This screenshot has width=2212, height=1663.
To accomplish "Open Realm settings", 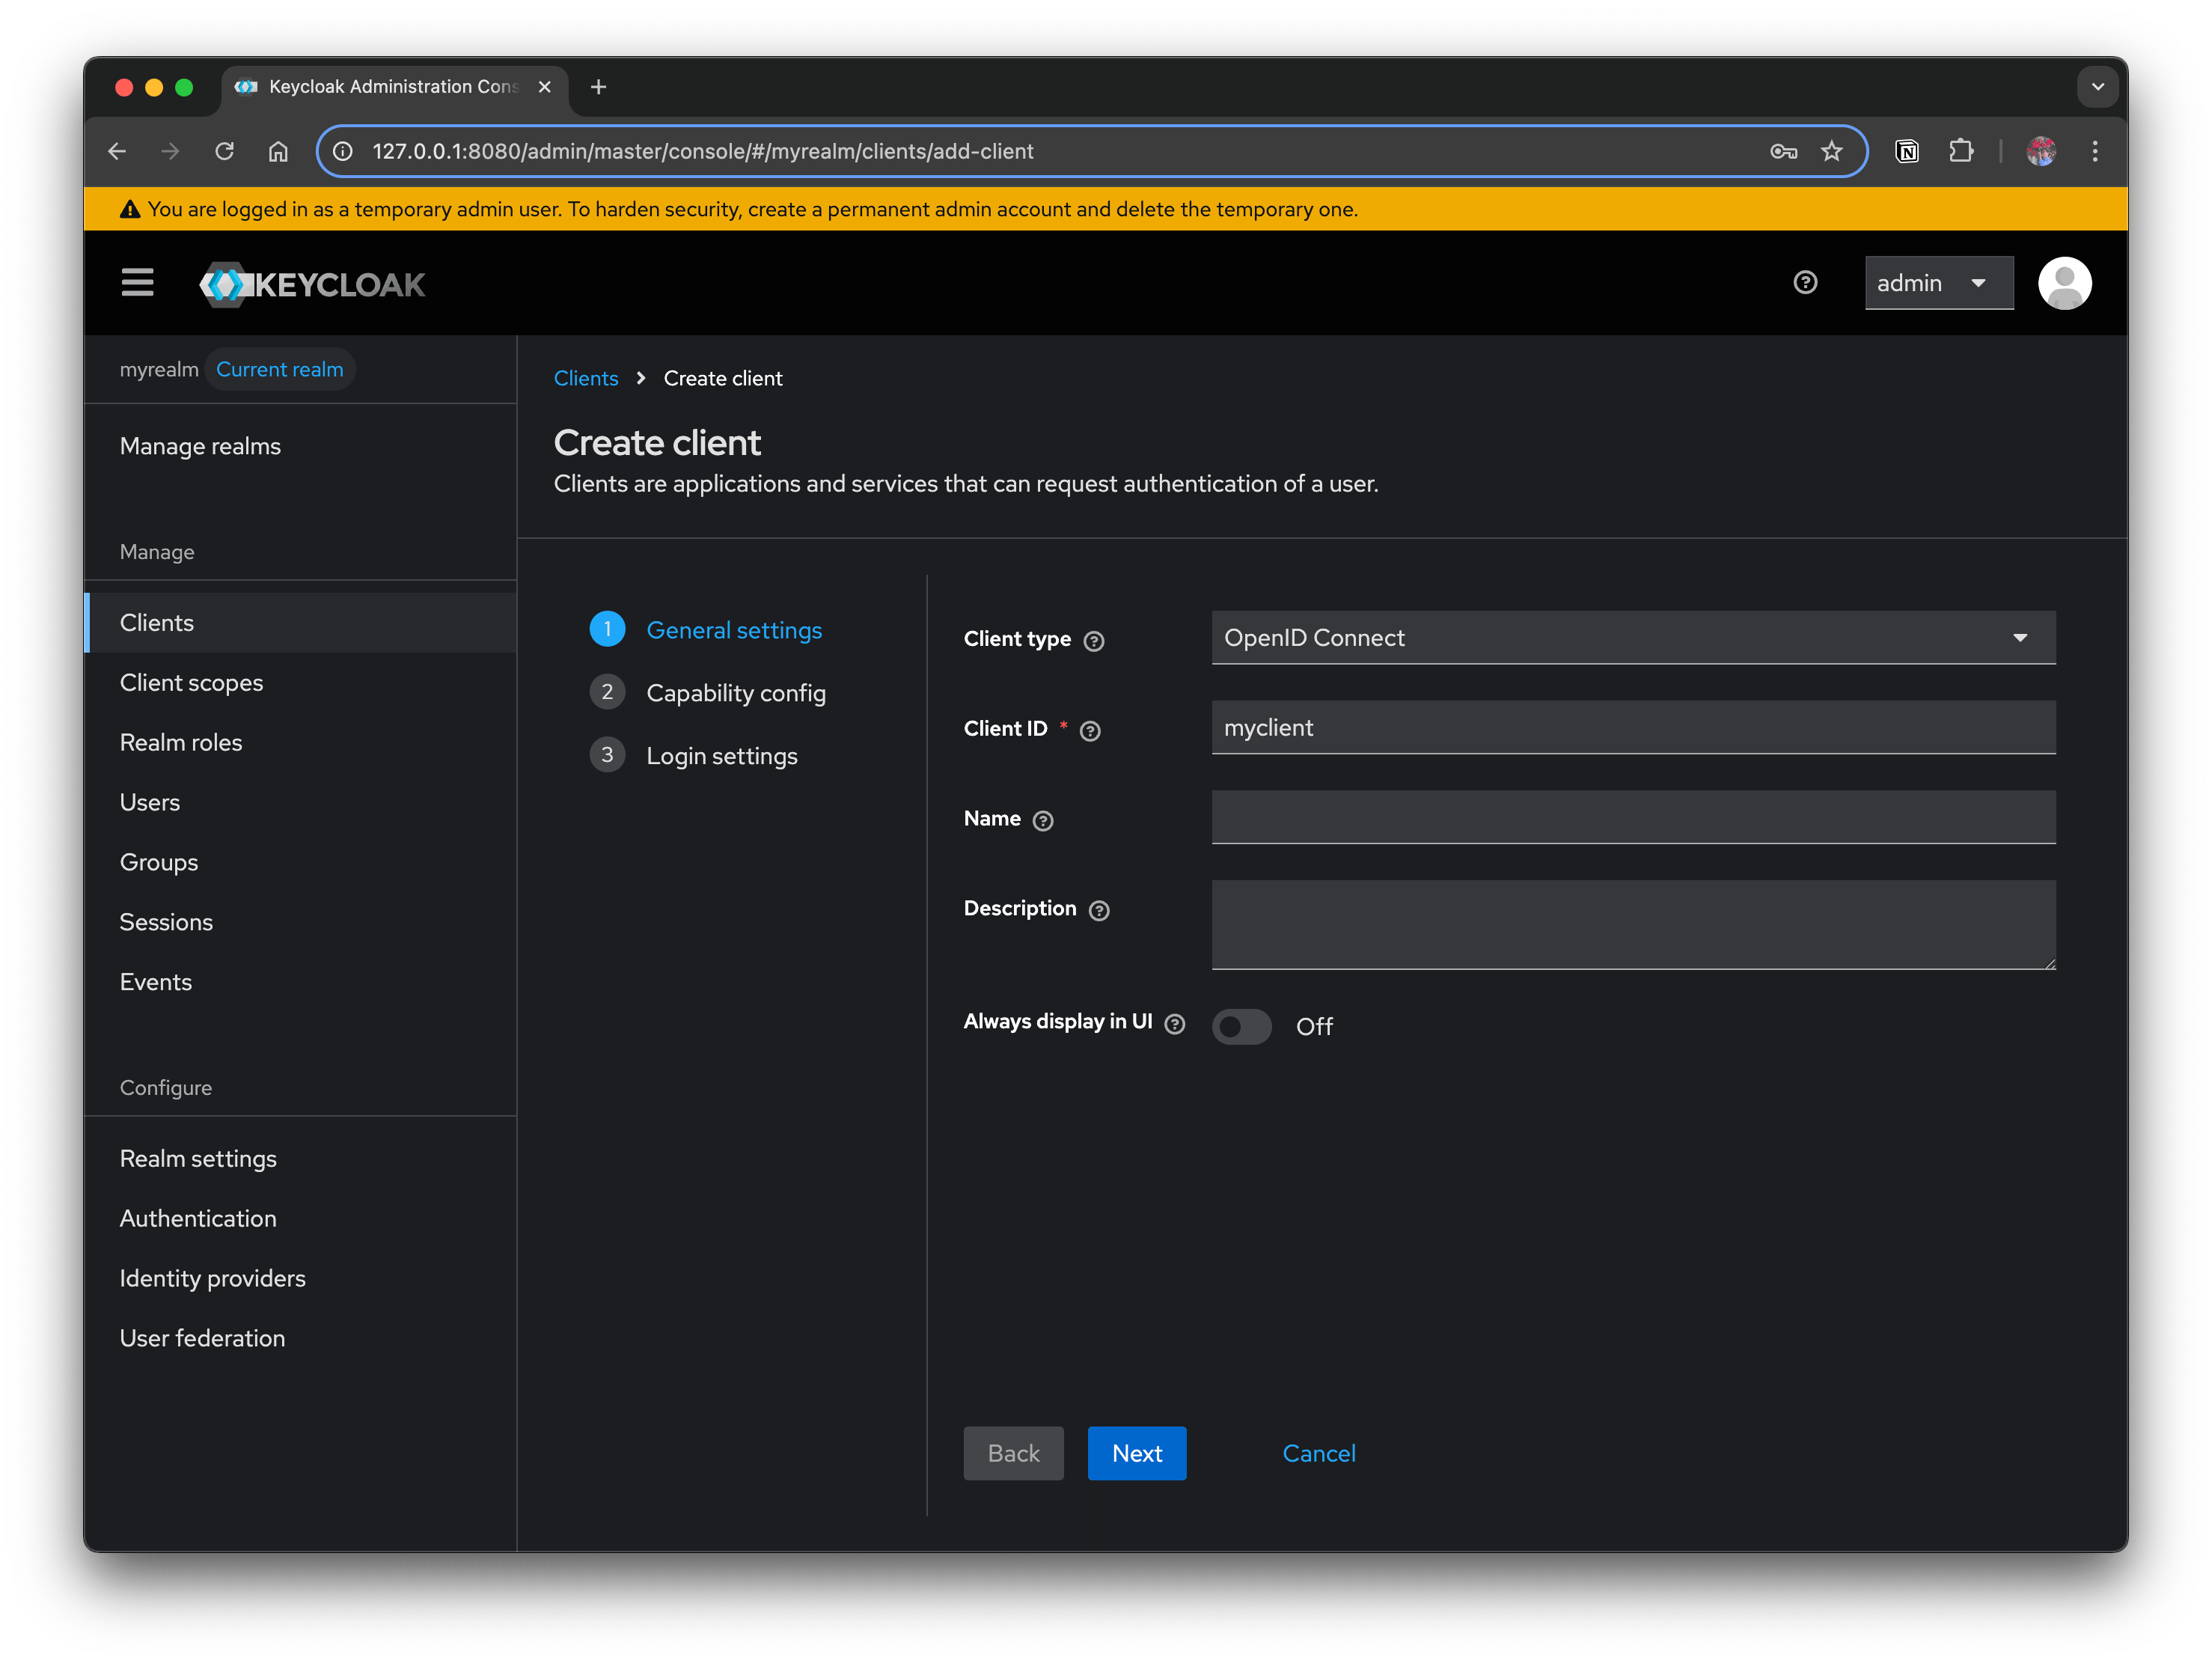I will 300,1159.
